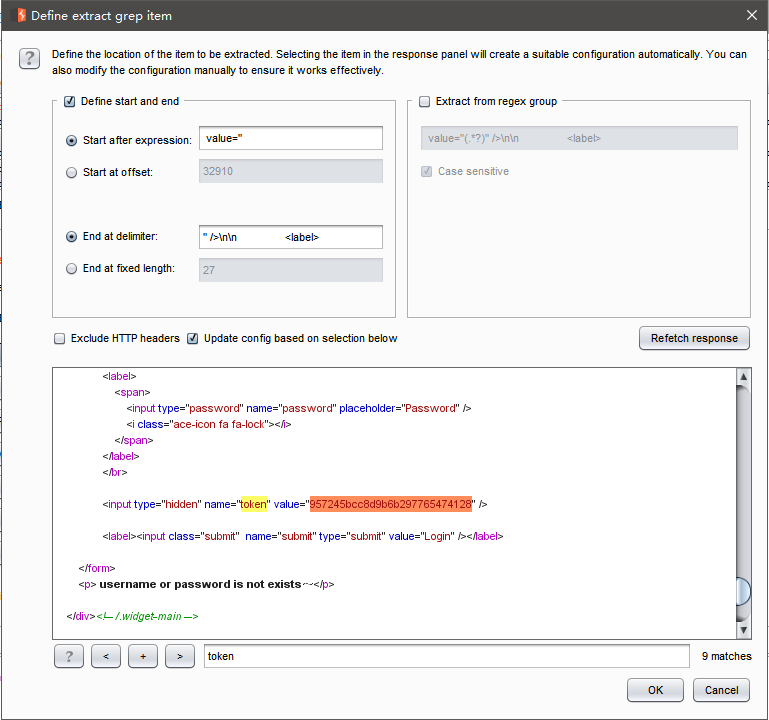This screenshot has height=720, width=769.
Task: Click the Cancel button
Action: coord(721,690)
